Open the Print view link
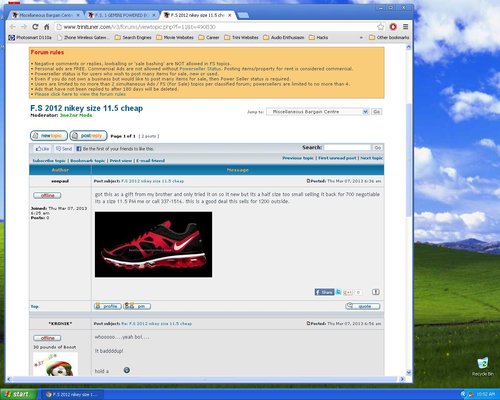This screenshot has height=400, width=500. [121, 161]
